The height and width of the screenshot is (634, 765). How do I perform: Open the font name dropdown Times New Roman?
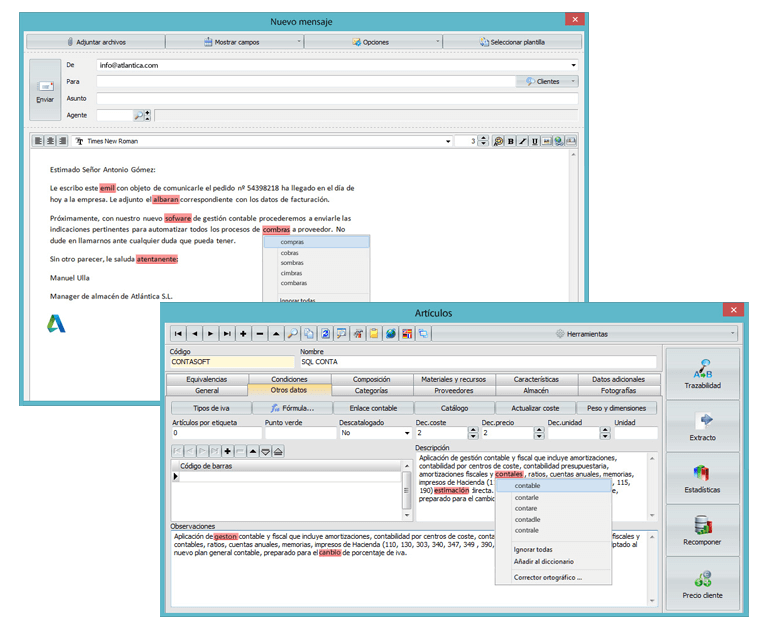click(447, 142)
